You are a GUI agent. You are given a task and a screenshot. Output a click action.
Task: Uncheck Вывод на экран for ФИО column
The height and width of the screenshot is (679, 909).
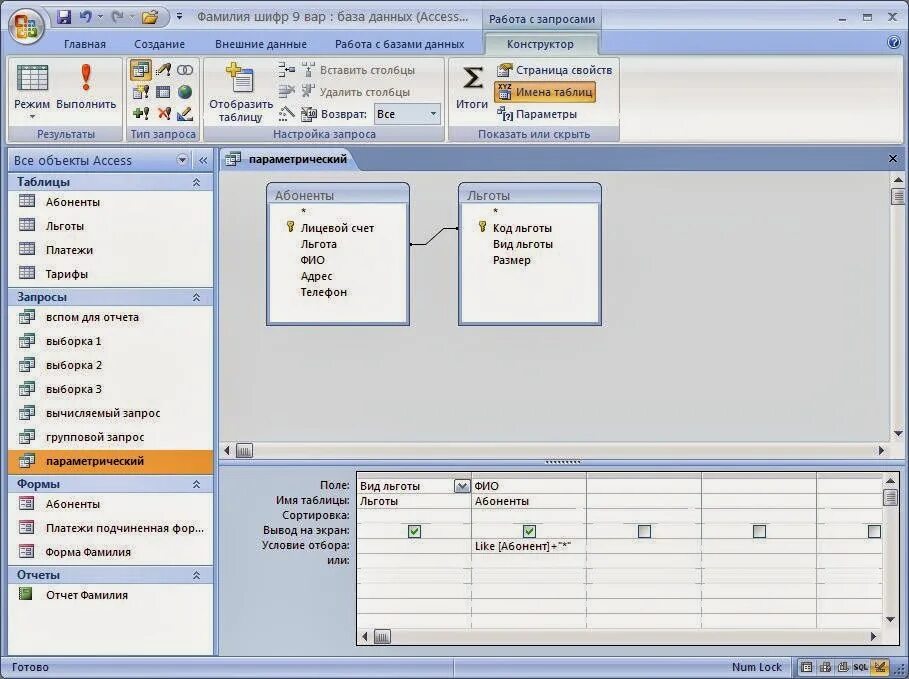[529, 531]
